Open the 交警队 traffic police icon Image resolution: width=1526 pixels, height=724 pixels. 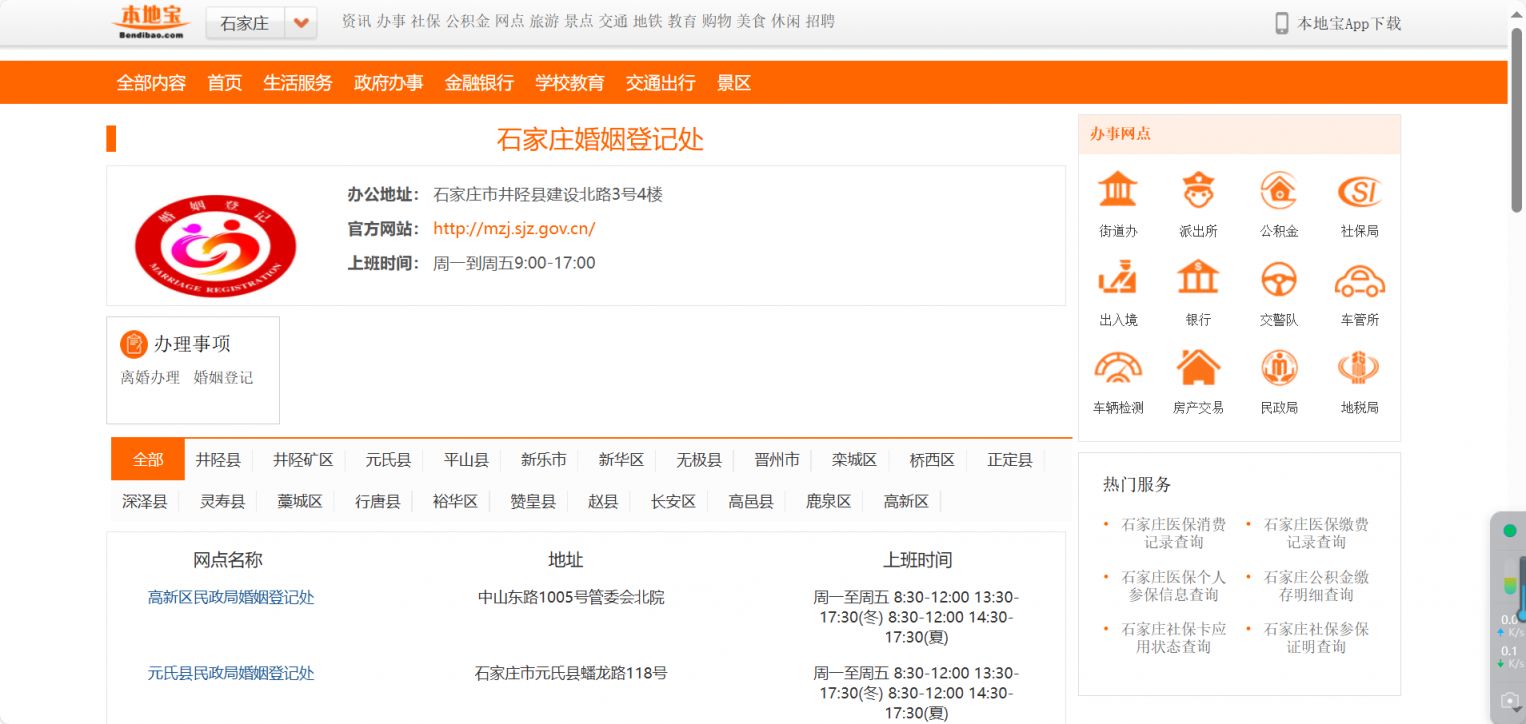click(1279, 279)
